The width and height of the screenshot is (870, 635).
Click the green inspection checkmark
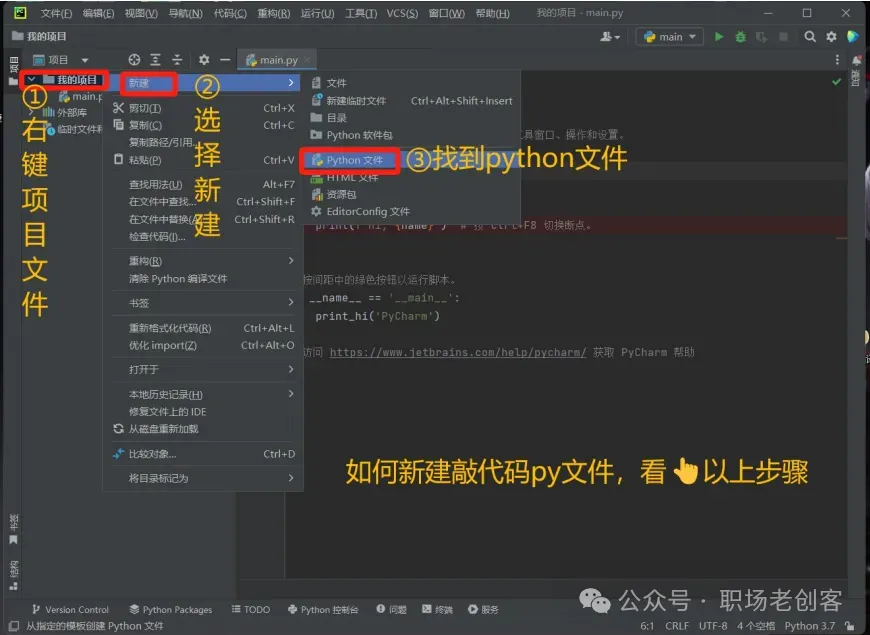coord(836,82)
